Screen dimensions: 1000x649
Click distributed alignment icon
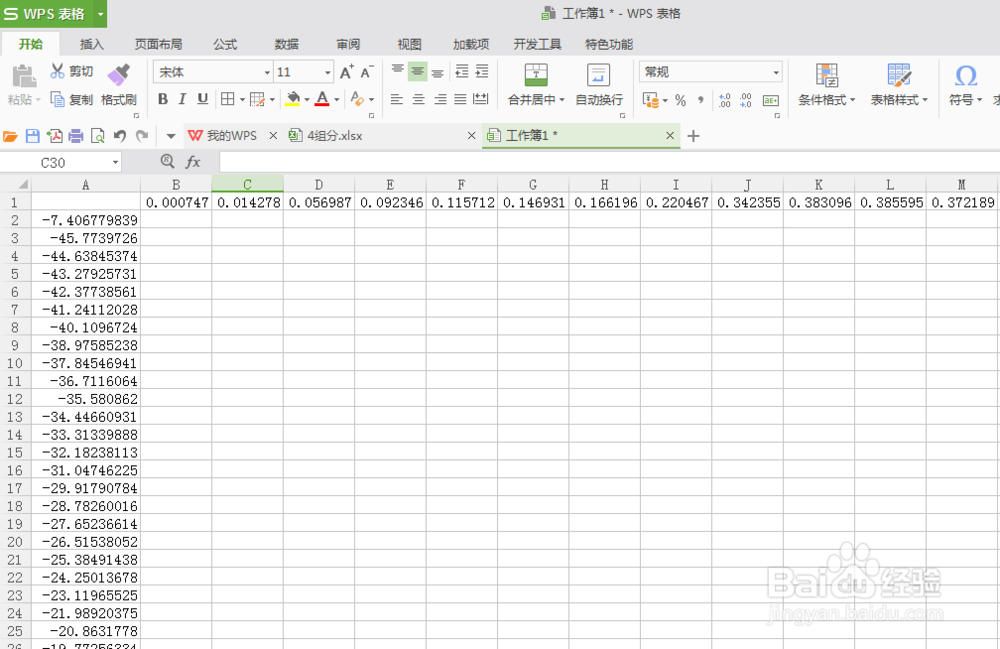[481, 99]
